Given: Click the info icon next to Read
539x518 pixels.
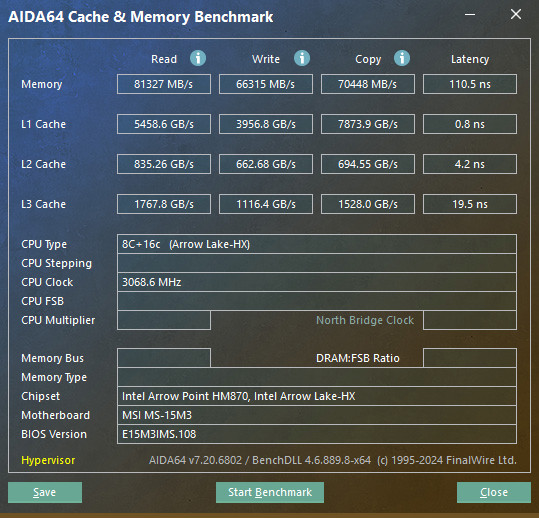Looking at the screenshot, I should [x=198, y=58].
